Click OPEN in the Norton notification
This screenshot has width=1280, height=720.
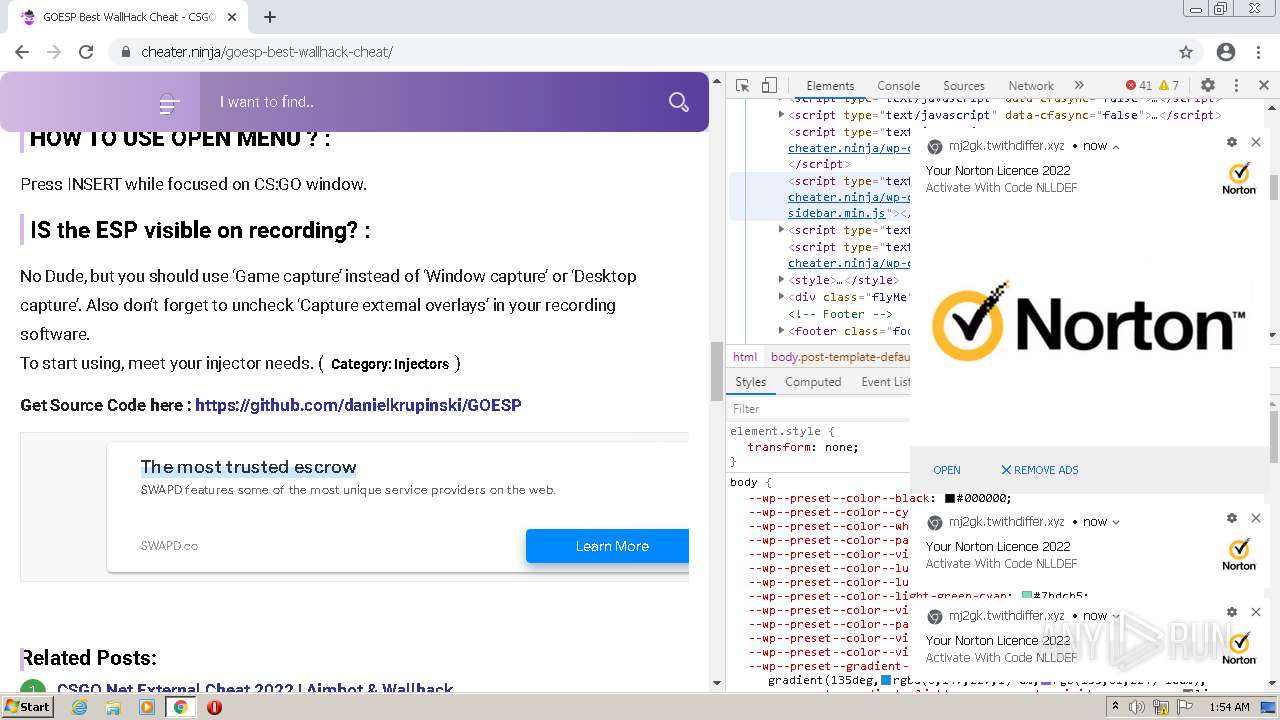pos(946,470)
